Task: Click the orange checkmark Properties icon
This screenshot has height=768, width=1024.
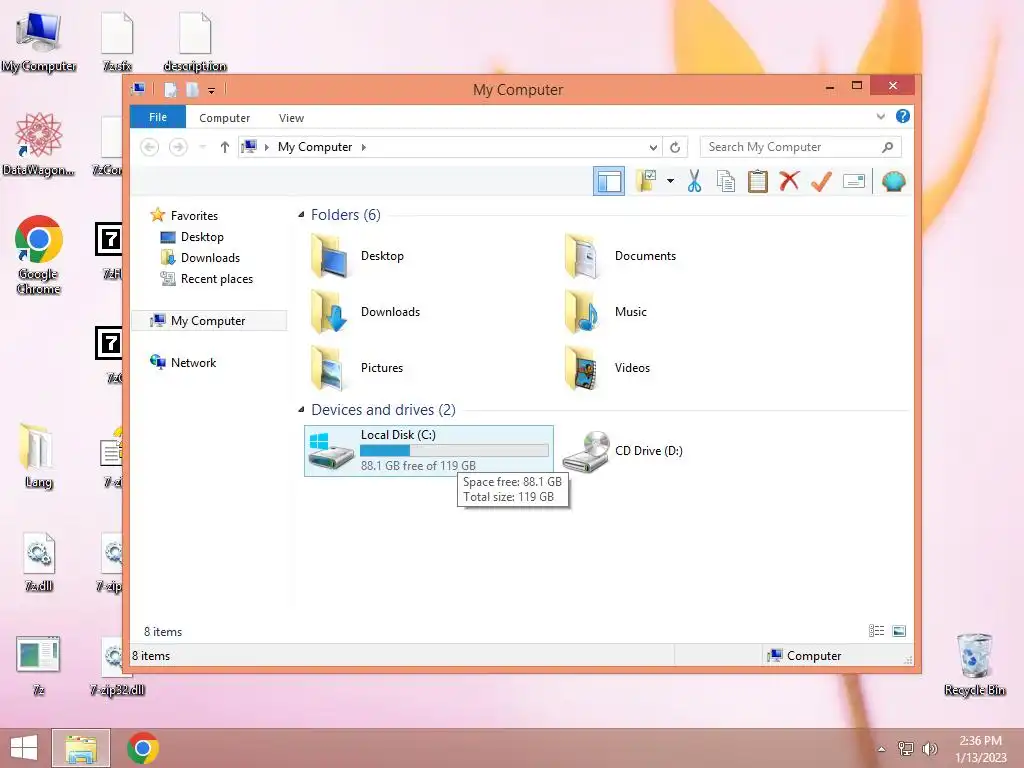Action: click(x=821, y=181)
